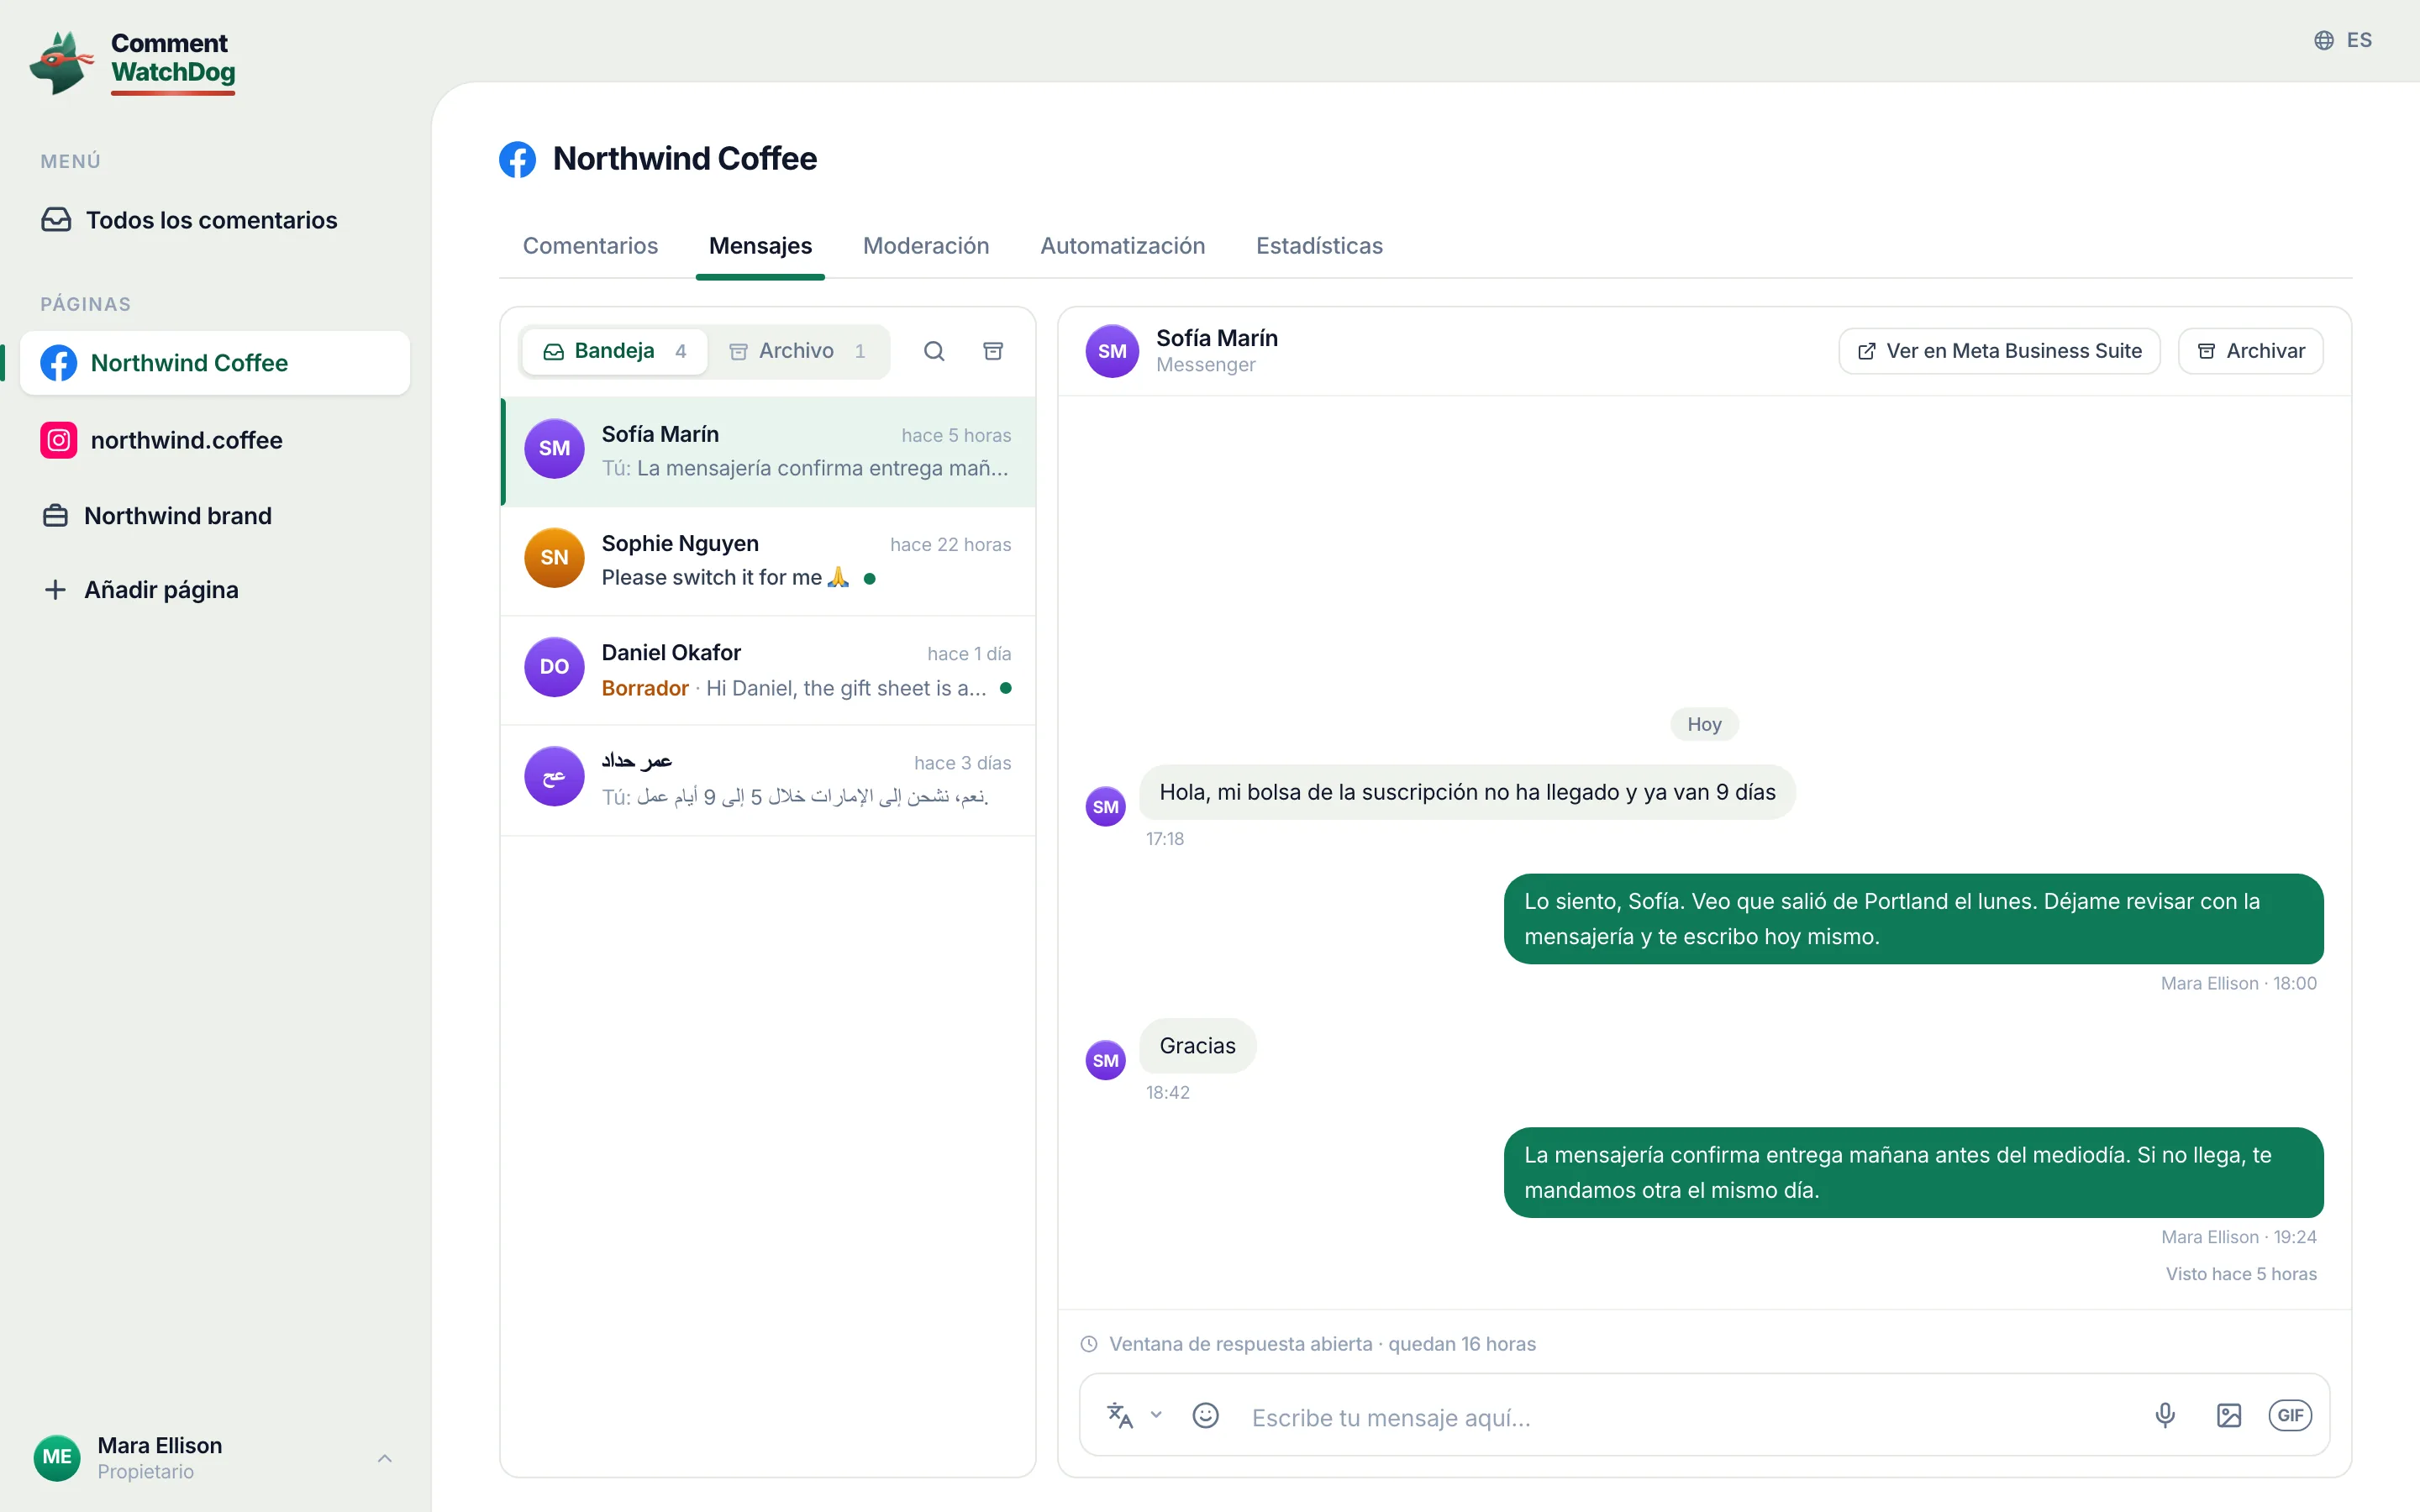
Task: Click the message starting 'Hola, mi bolsa'
Action: 1467,792
